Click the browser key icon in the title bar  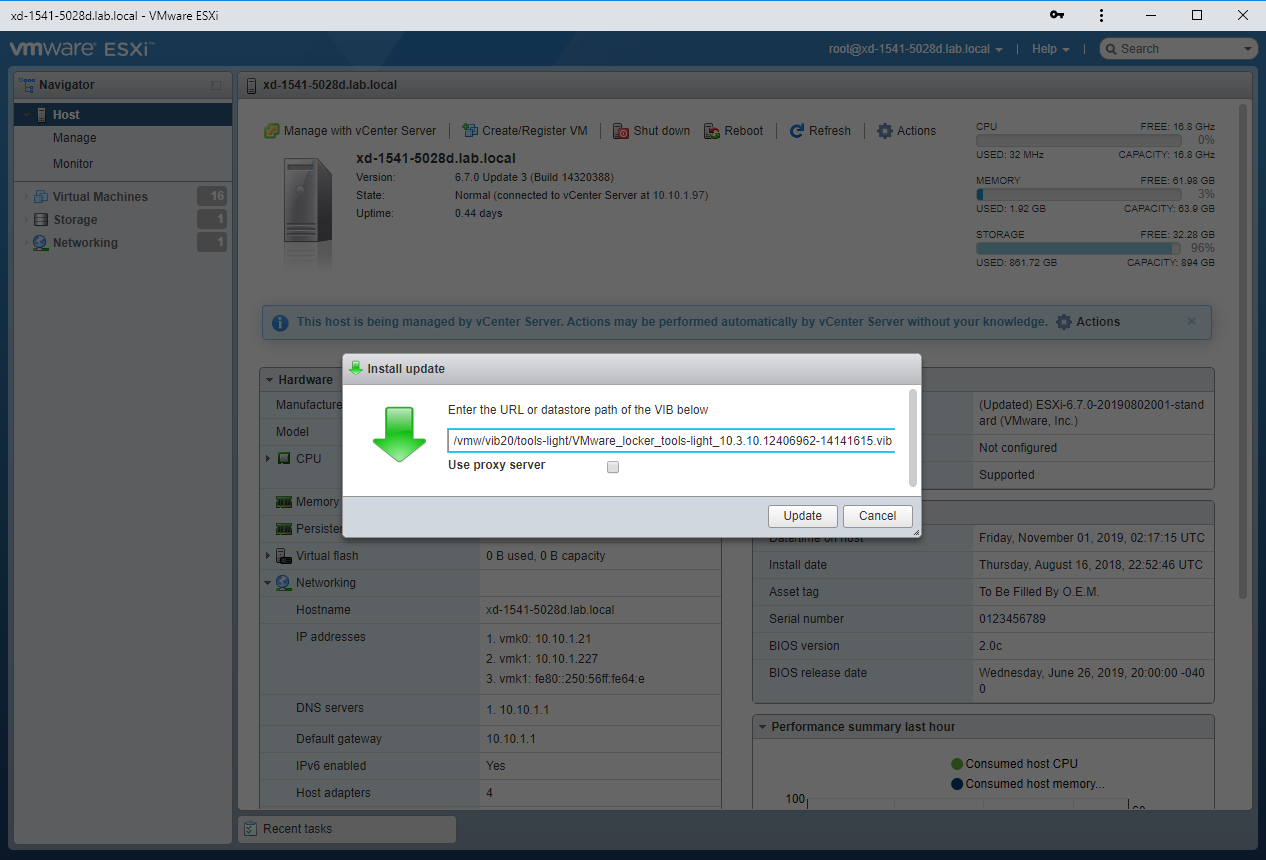tap(1058, 15)
